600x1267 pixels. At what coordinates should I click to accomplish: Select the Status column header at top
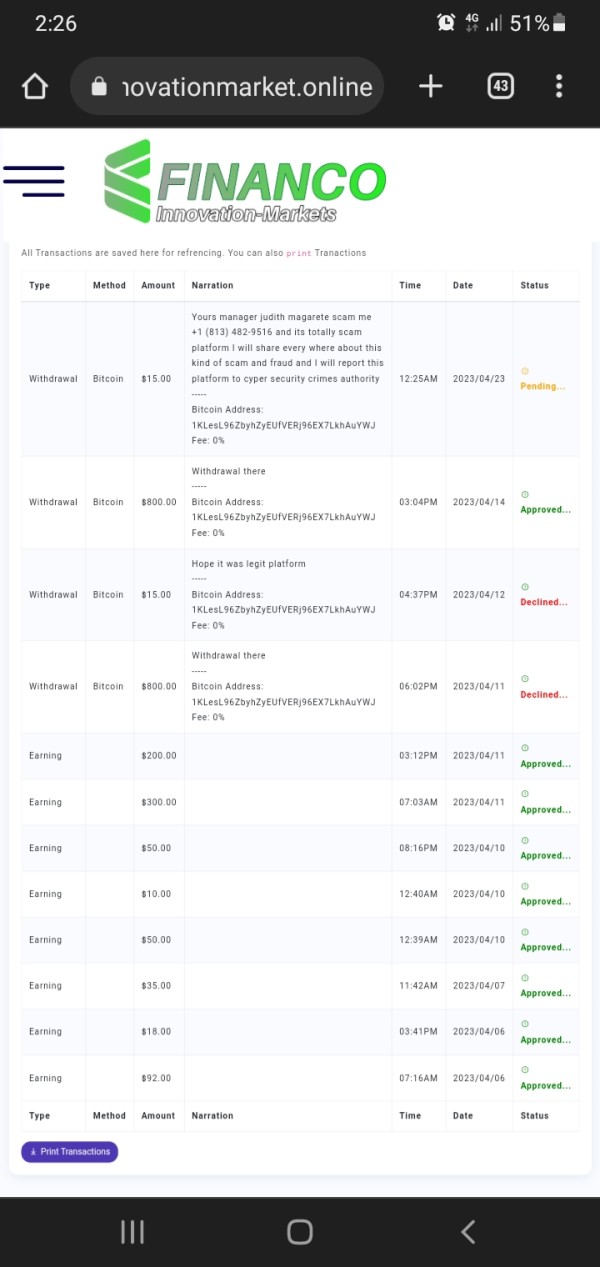coord(534,286)
